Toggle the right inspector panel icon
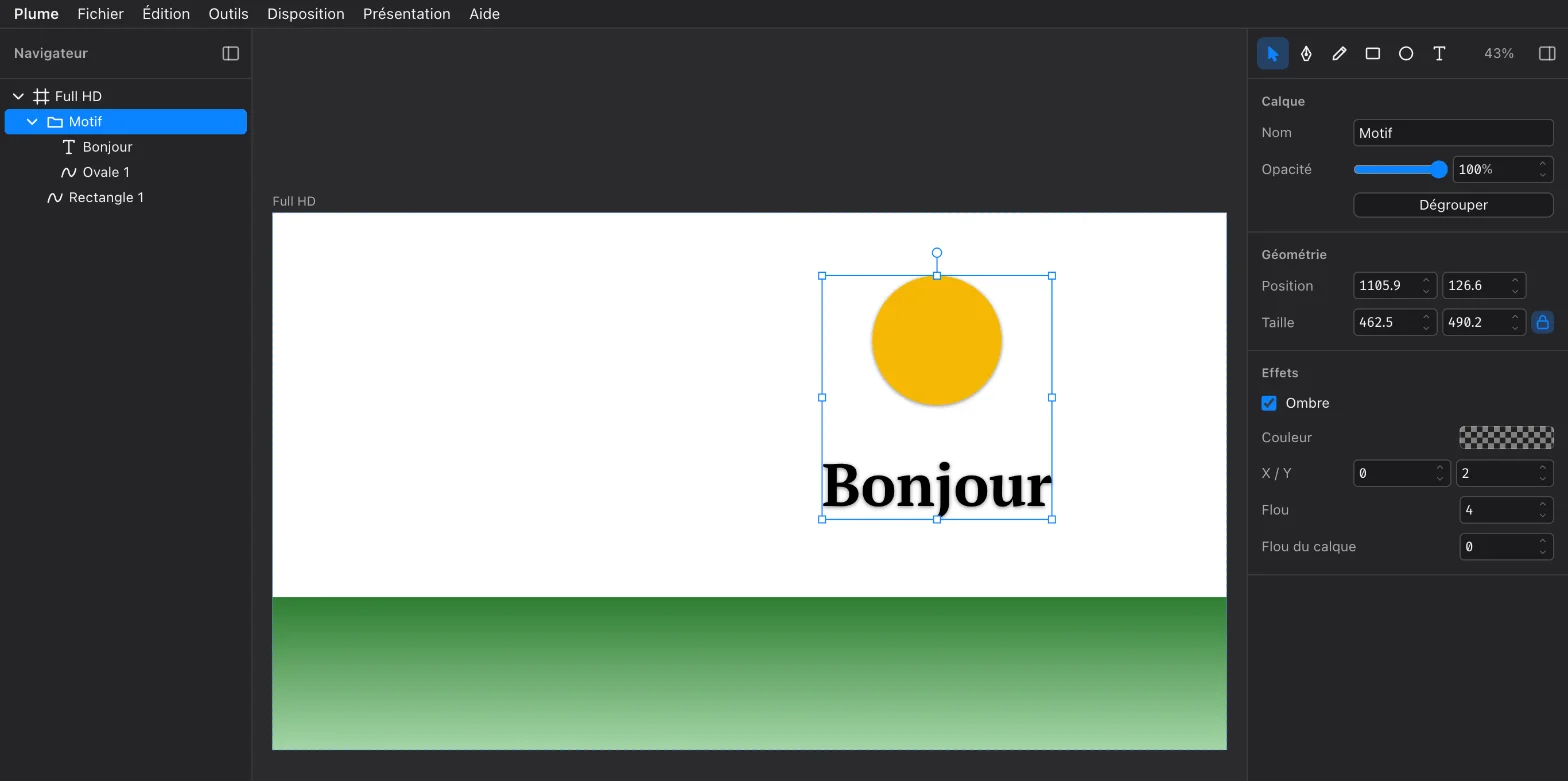The image size is (1568, 781). click(x=1547, y=53)
